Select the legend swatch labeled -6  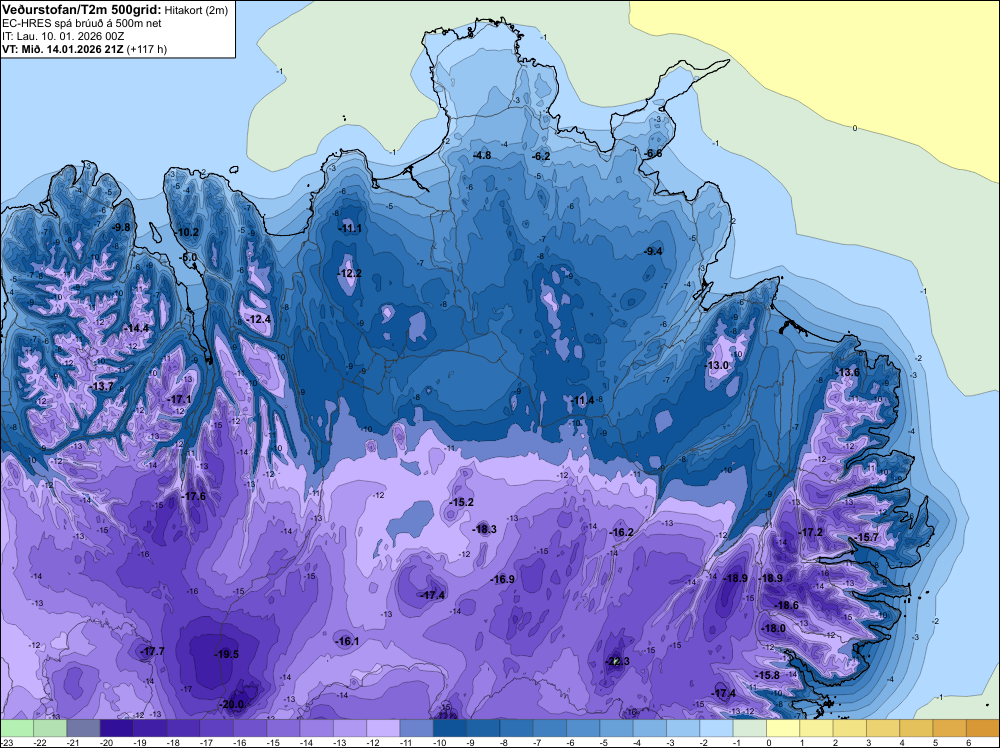tap(583, 728)
